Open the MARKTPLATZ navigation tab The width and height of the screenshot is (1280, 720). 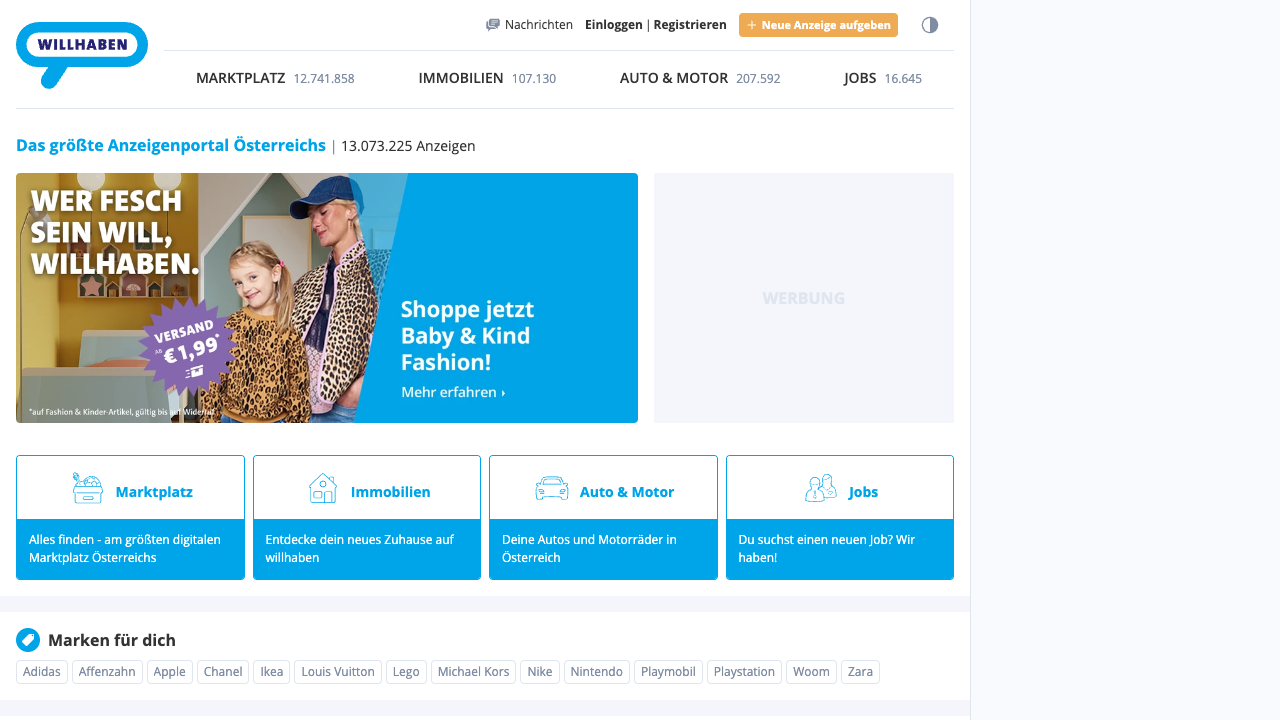point(275,78)
